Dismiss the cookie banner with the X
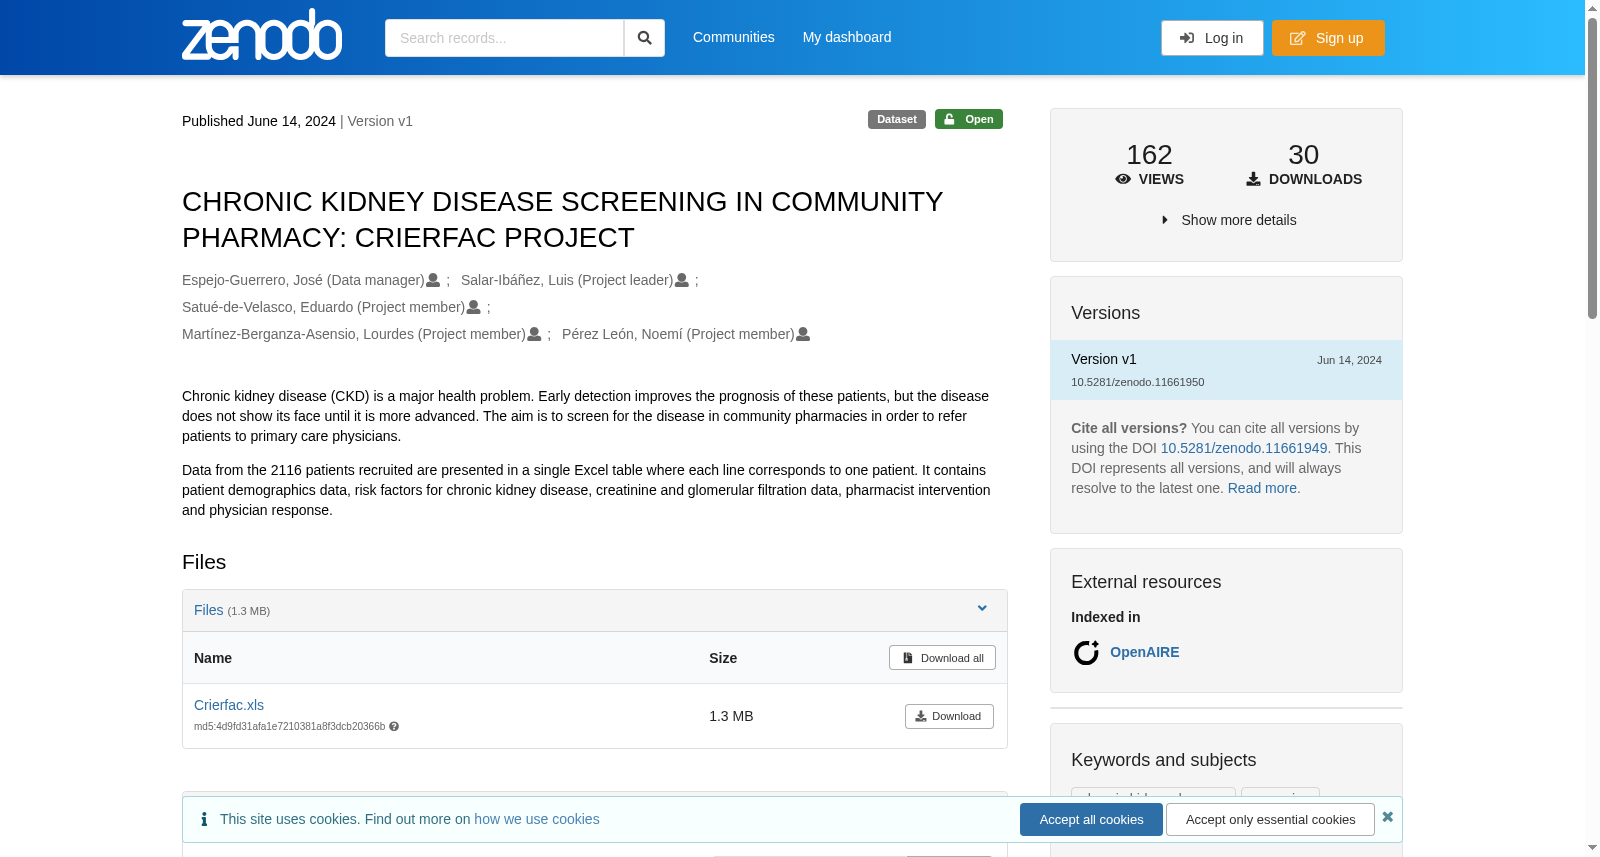Screen dimensions: 1600x857 coord(1387,817)
